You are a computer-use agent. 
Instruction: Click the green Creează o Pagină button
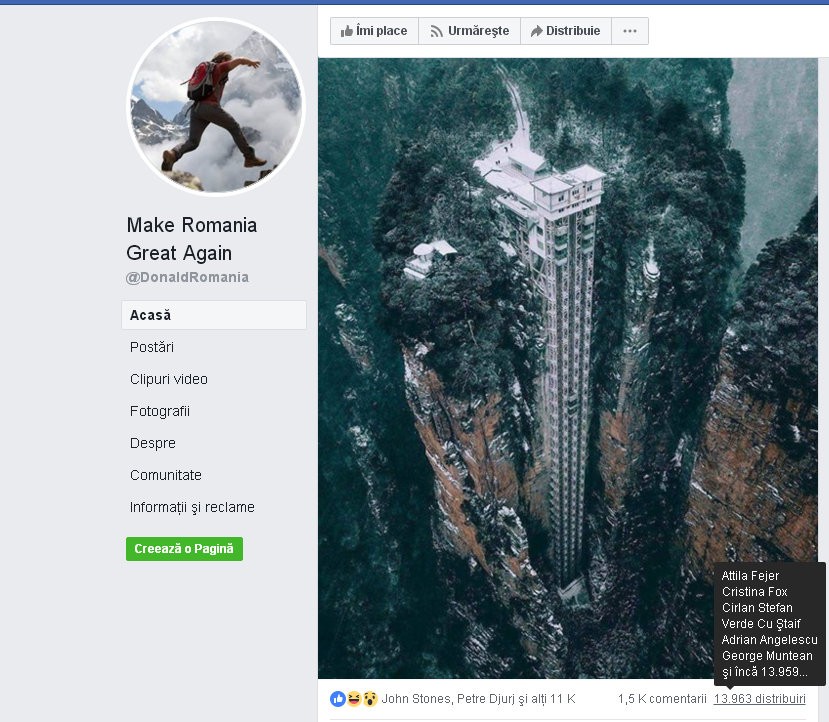(184, 549)
